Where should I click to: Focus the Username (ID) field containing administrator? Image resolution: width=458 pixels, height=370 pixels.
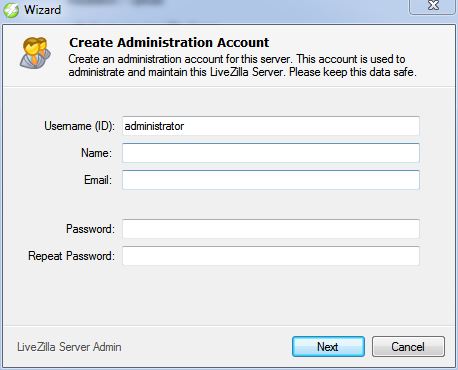[x=271, y=126]
